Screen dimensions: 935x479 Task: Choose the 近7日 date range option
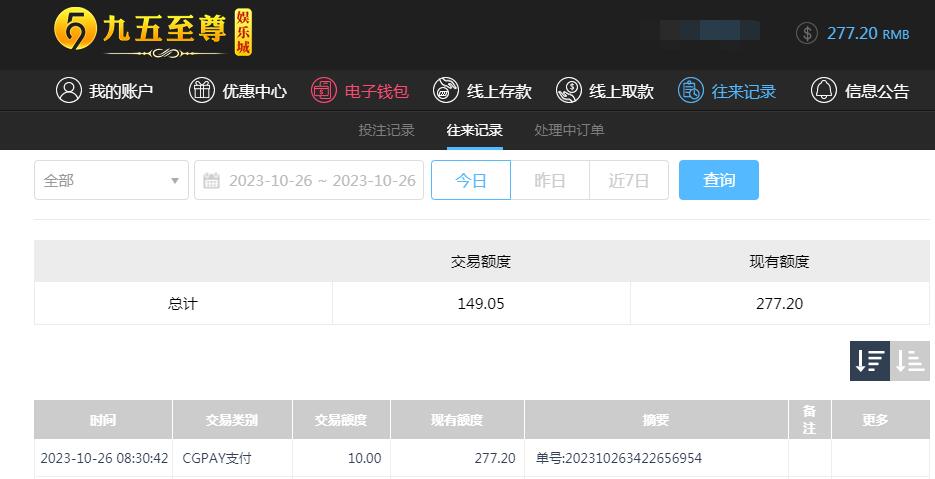tap(629, 180)
